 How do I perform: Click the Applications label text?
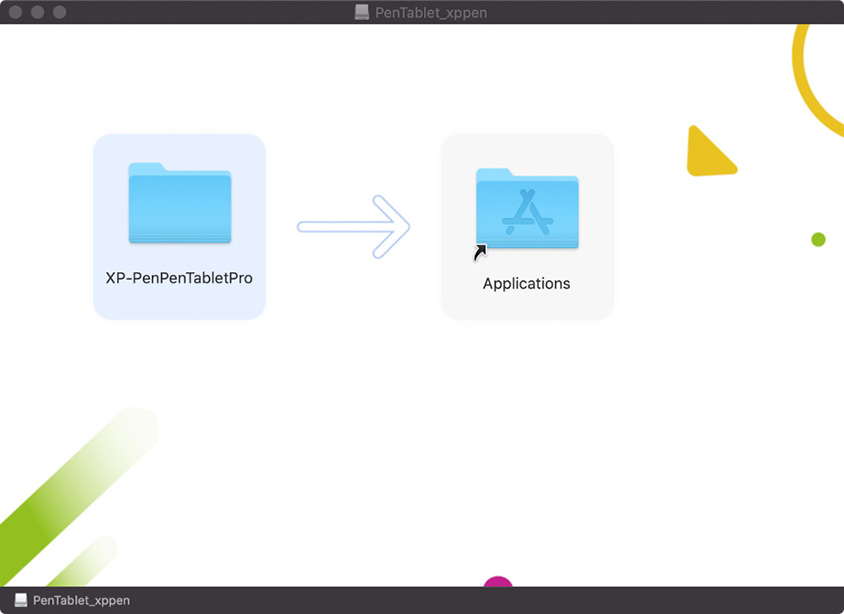click(x=526, y=284)
